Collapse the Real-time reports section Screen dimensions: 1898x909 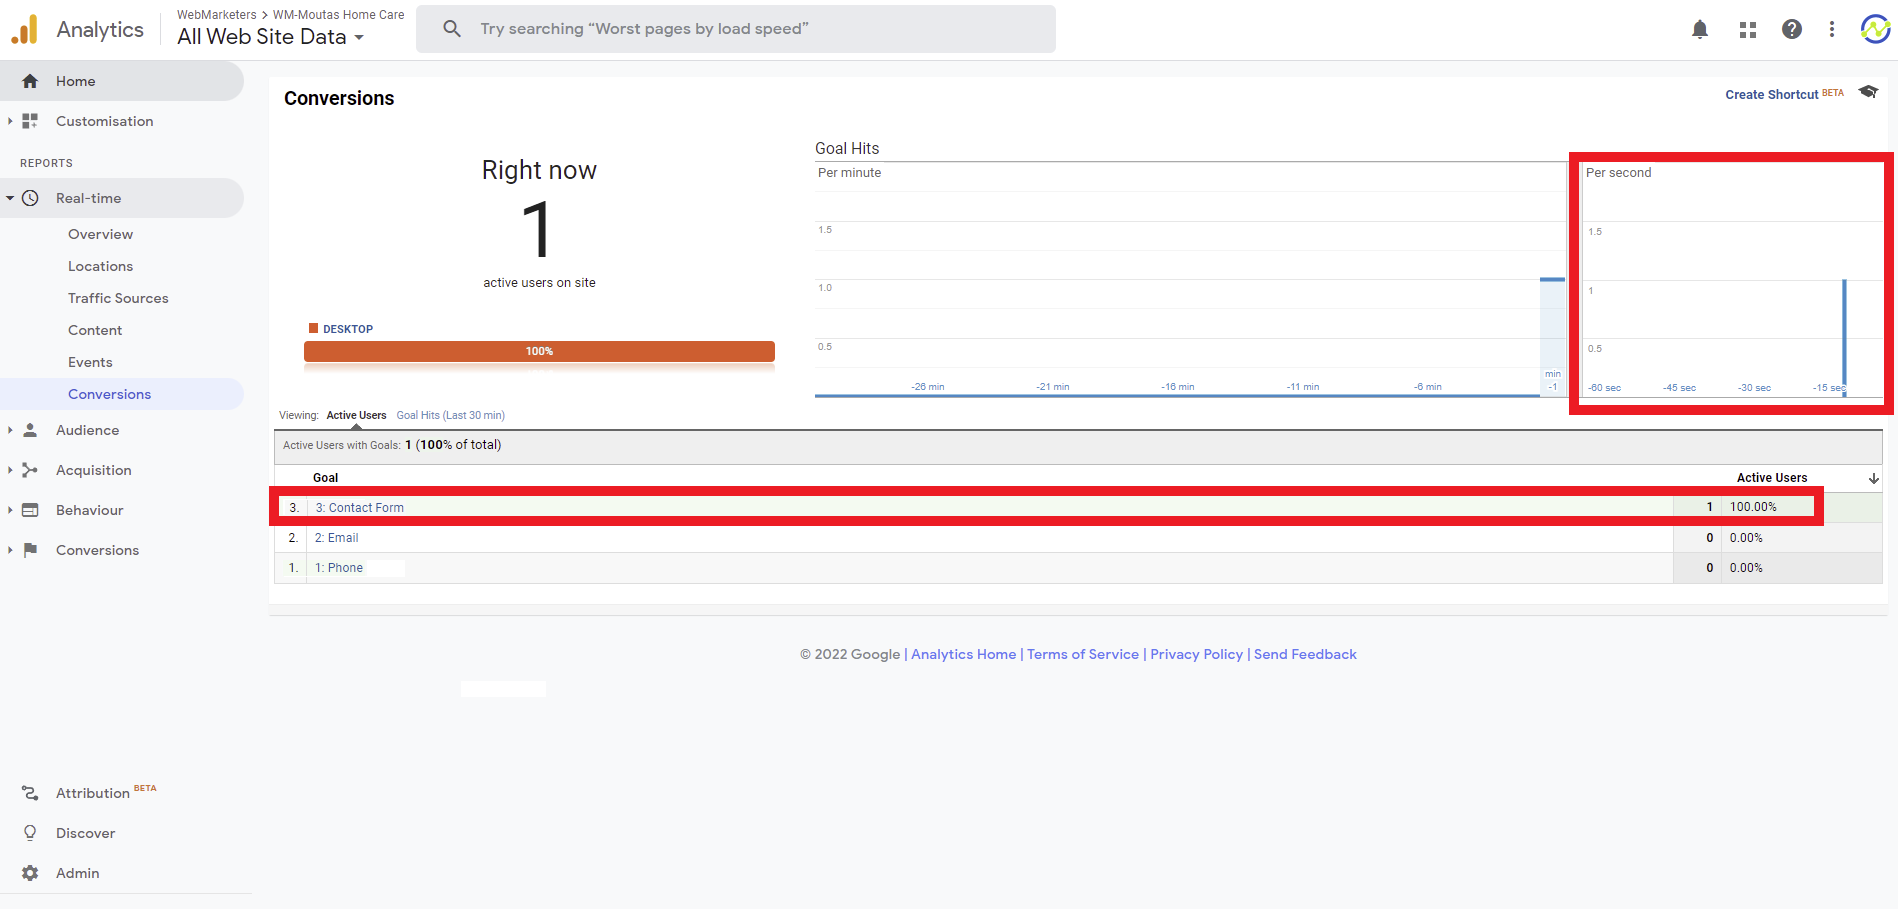10,198
